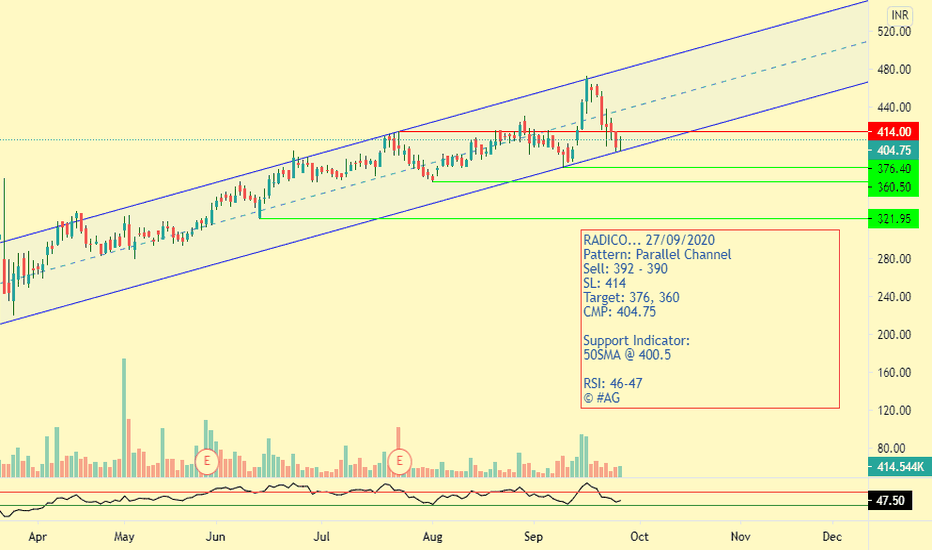This screenshot has height=550, width=932.
Task: Select the red 414.00 price label
Action: pyautogui.click(x=893, y=131)
